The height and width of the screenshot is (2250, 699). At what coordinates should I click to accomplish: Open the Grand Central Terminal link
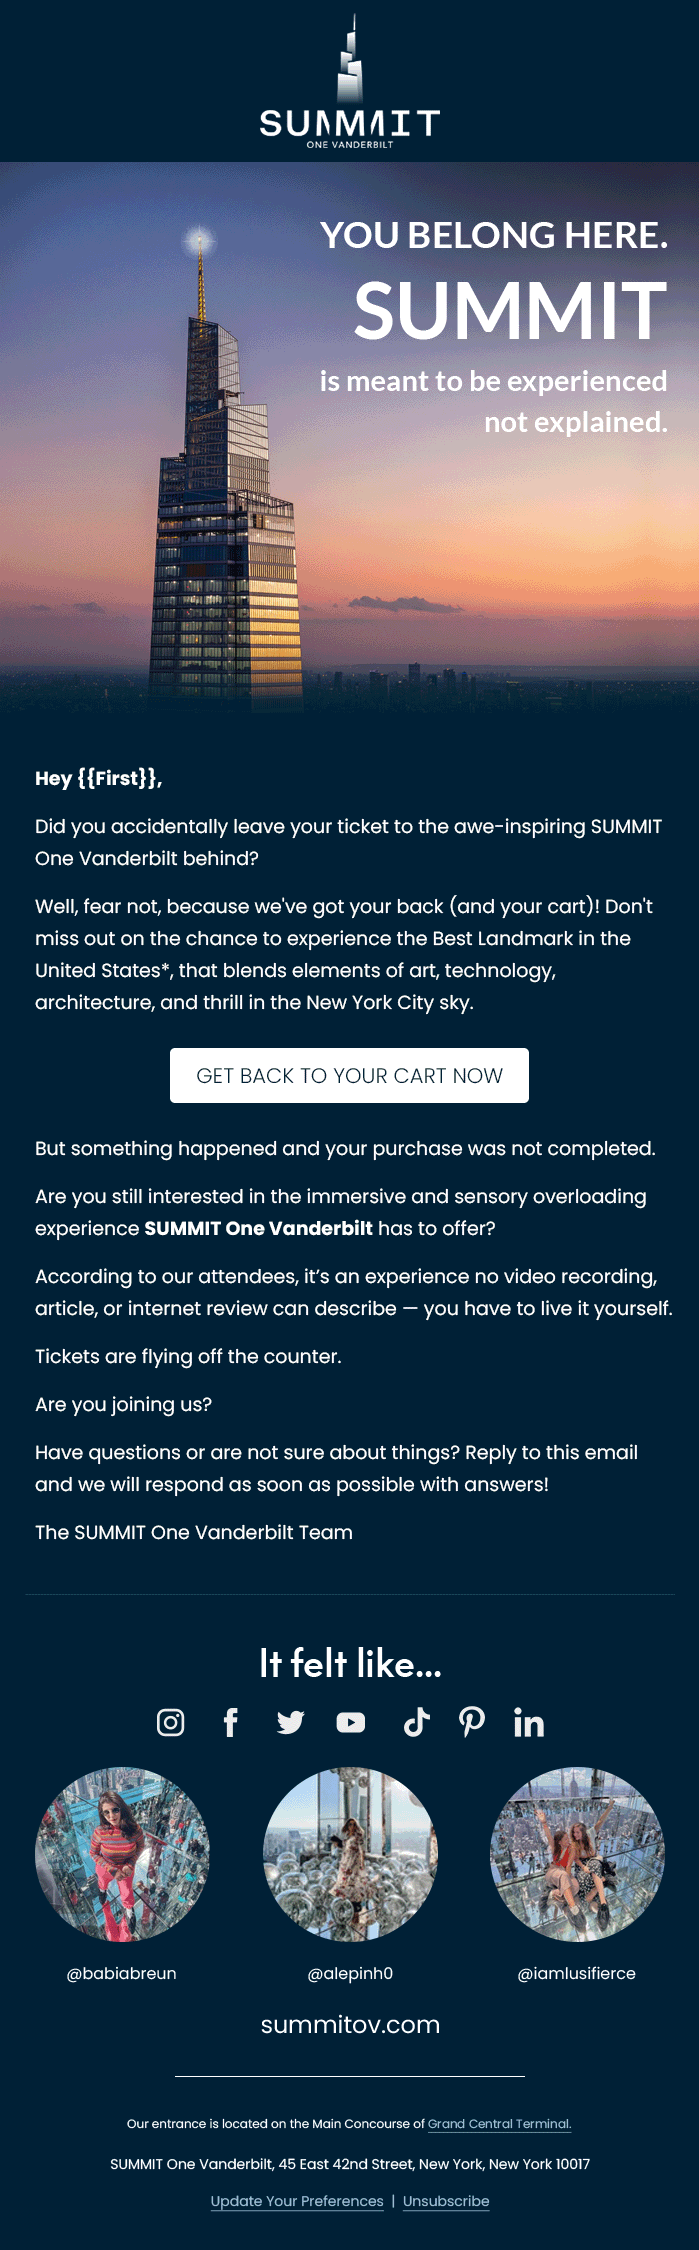[x=499, y=2123]
